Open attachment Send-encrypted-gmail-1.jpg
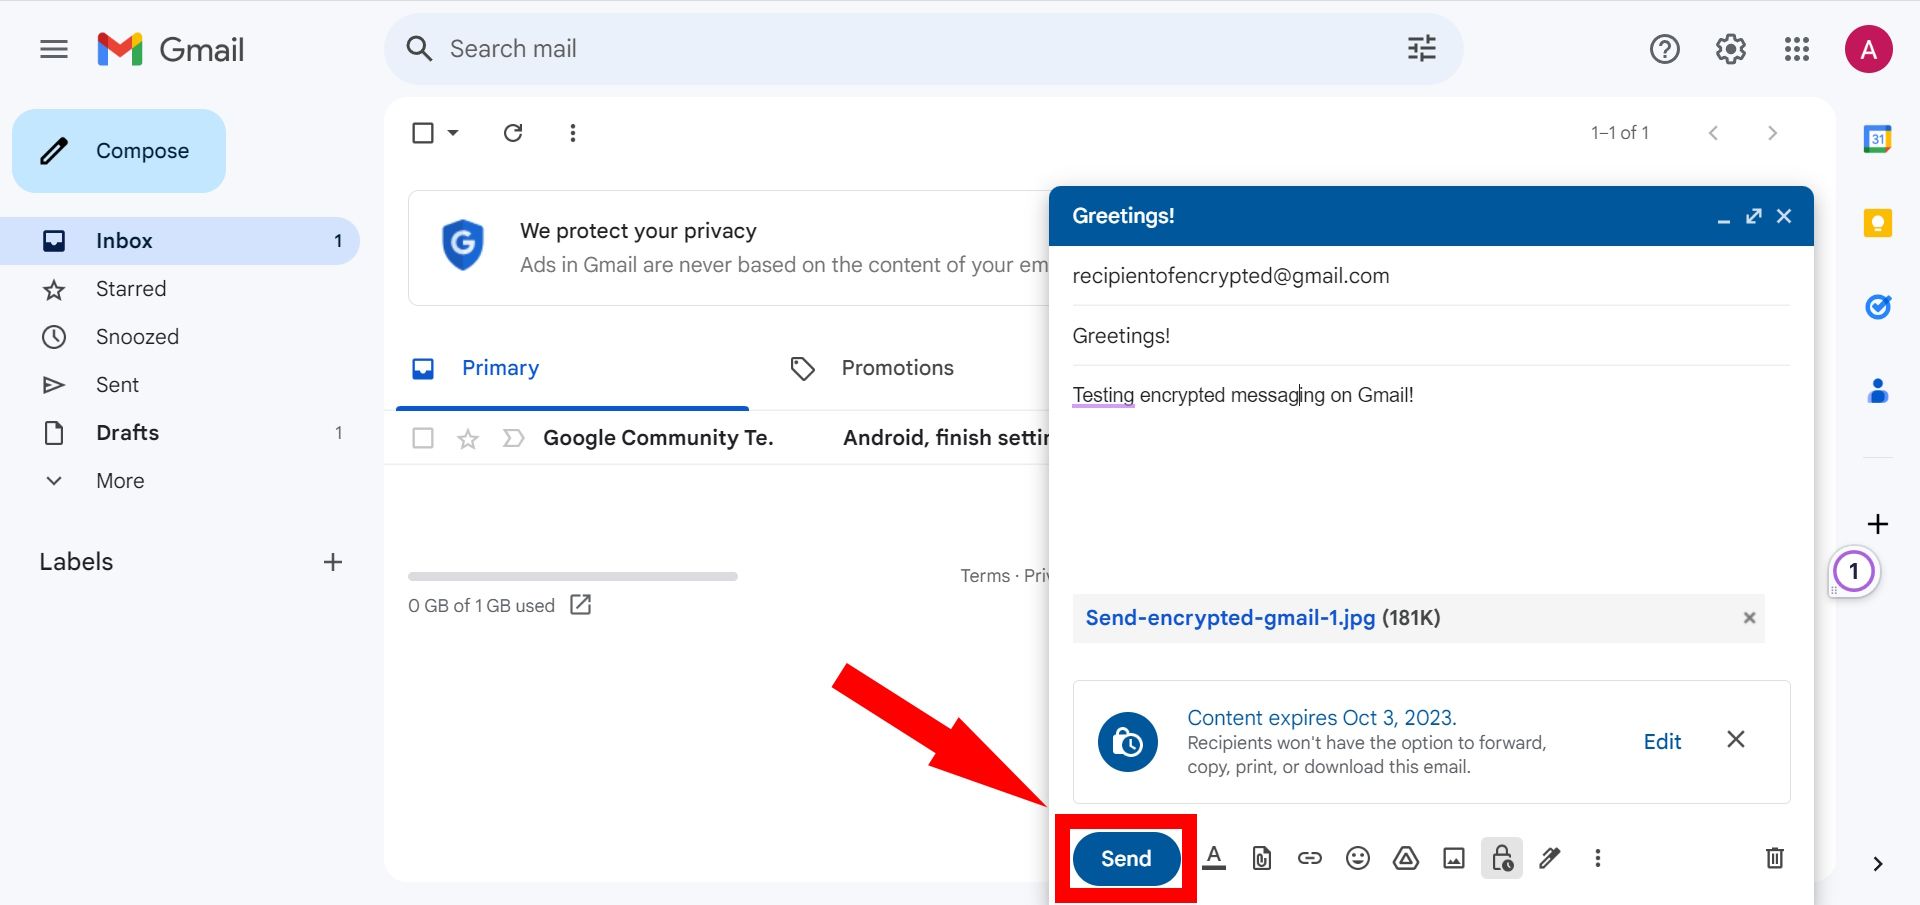The height and width of the screenshot is (905, 1920). point(1230,618)
